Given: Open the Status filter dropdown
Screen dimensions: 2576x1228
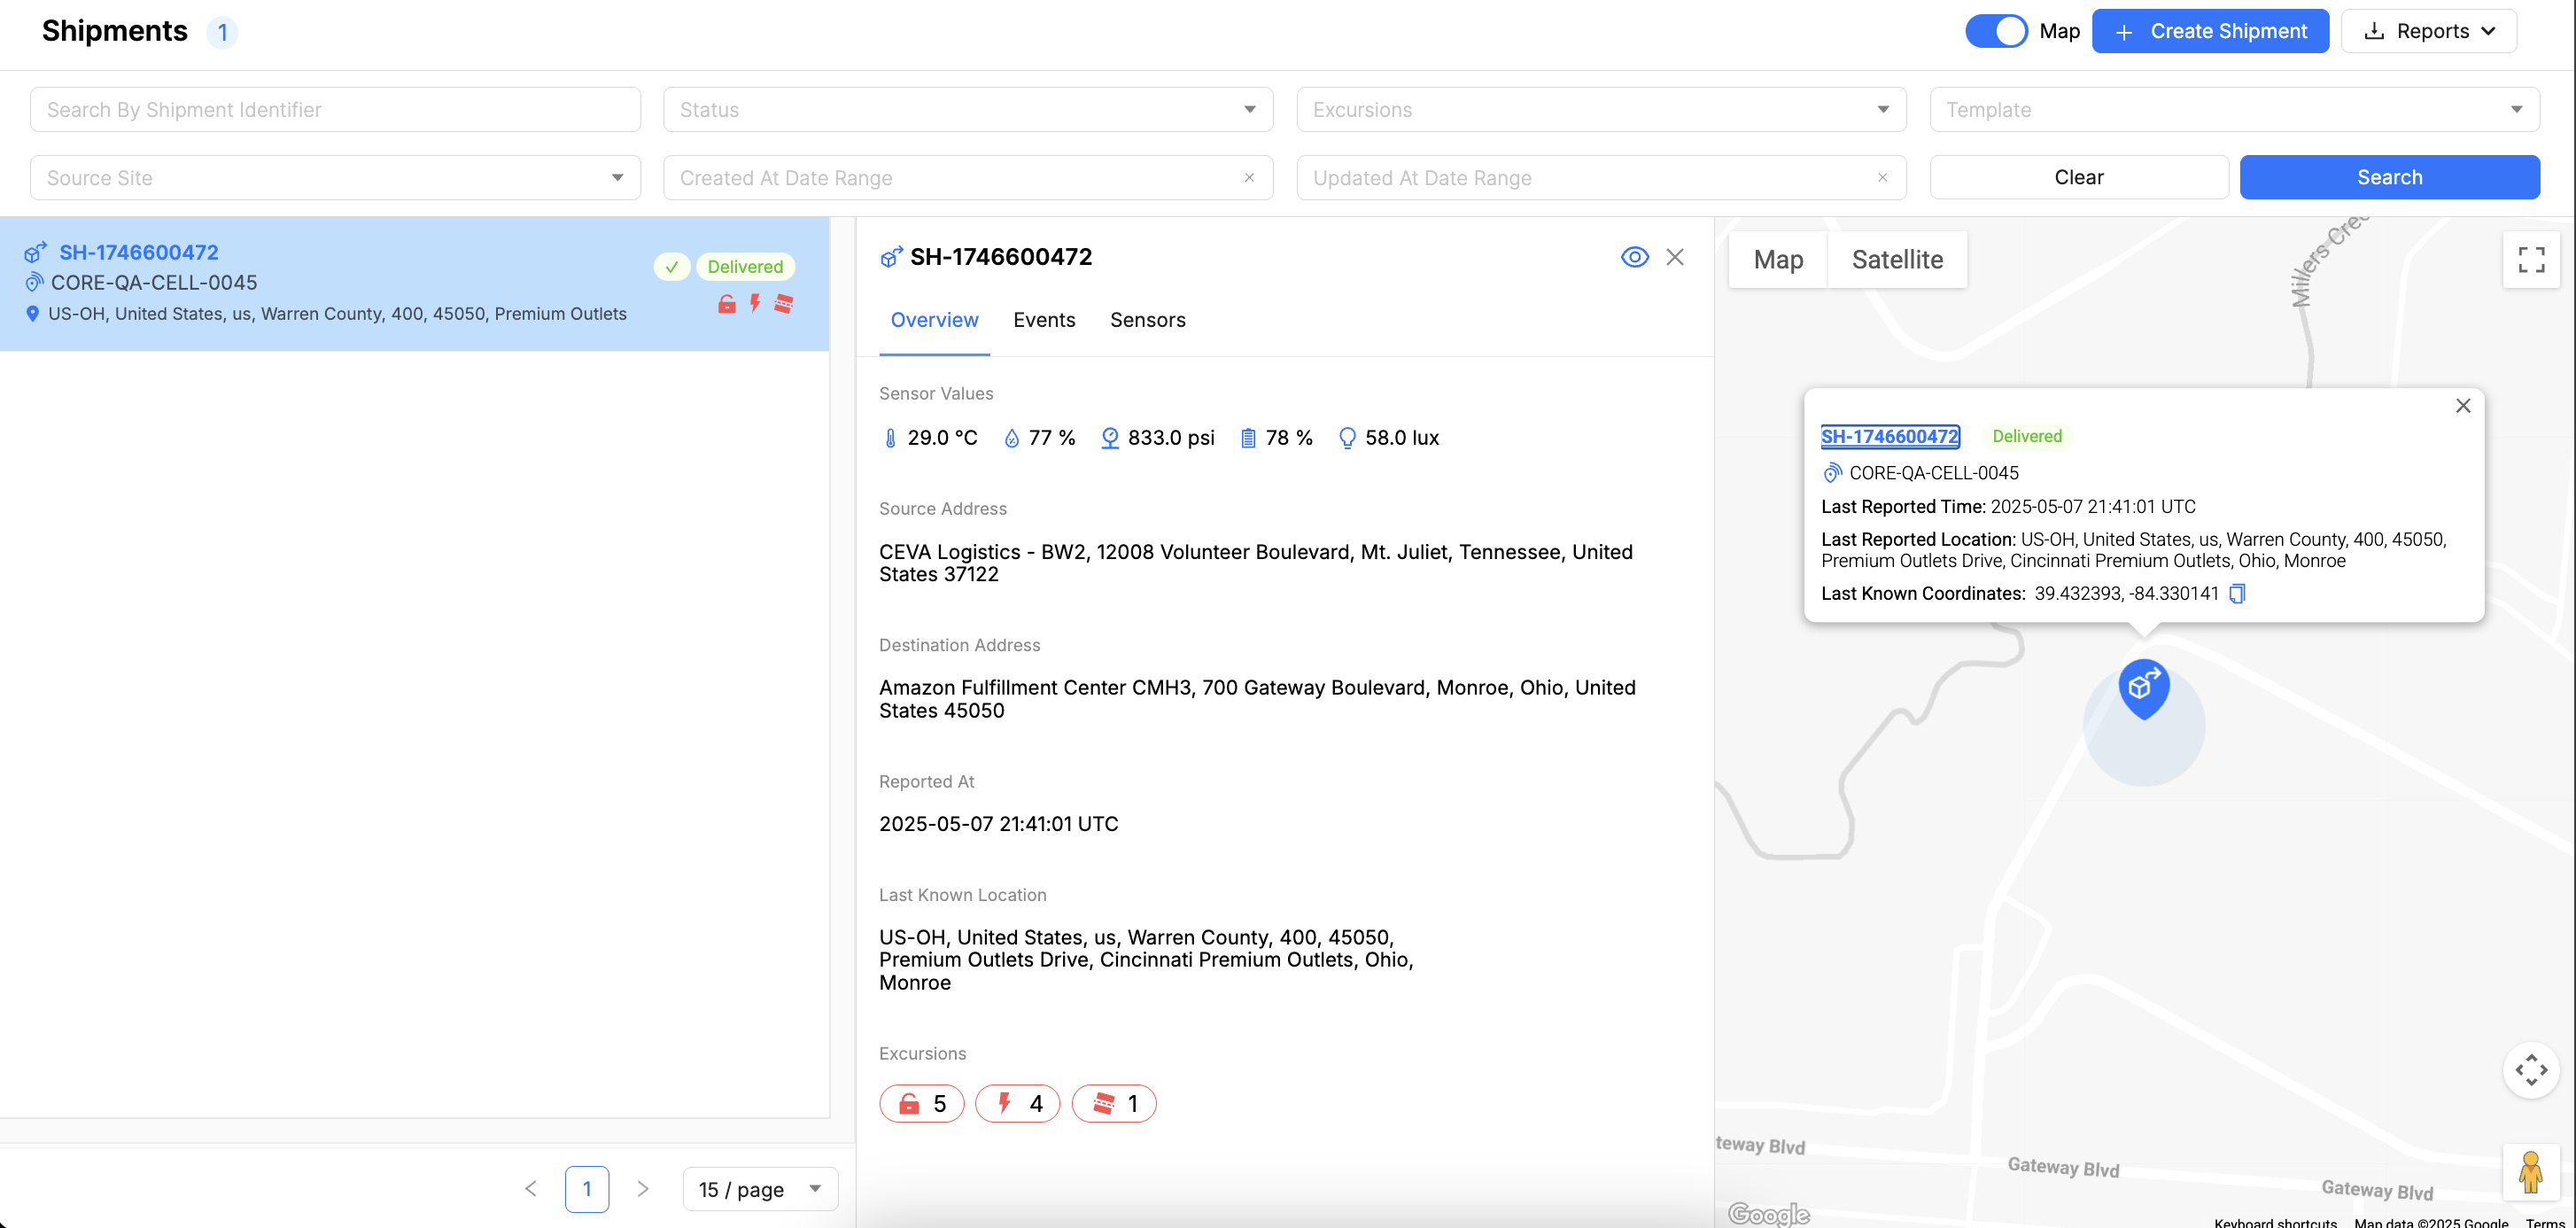Looking at the screenshot, I should [x=967, y=110].
